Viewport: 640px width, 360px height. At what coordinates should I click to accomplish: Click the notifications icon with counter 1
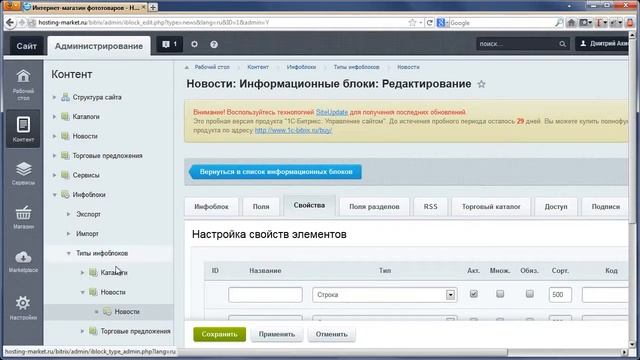tap(169, 44)
